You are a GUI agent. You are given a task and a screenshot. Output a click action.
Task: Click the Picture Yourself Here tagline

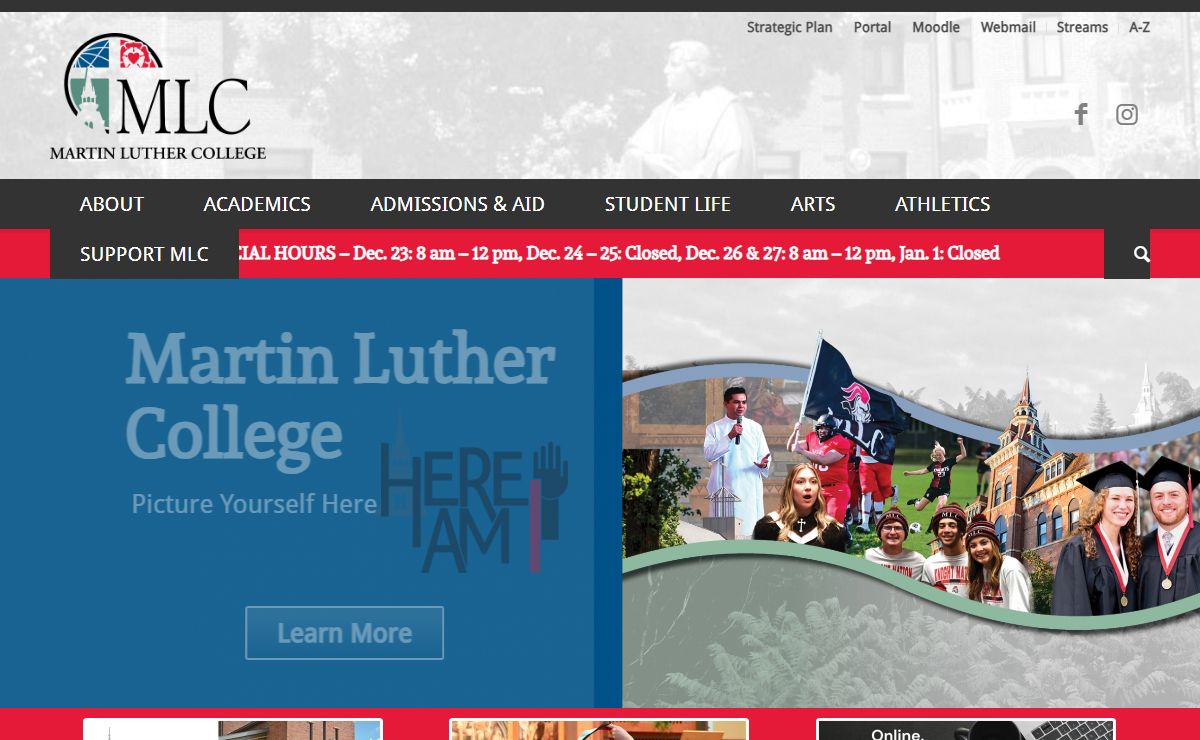pos(254,504)
